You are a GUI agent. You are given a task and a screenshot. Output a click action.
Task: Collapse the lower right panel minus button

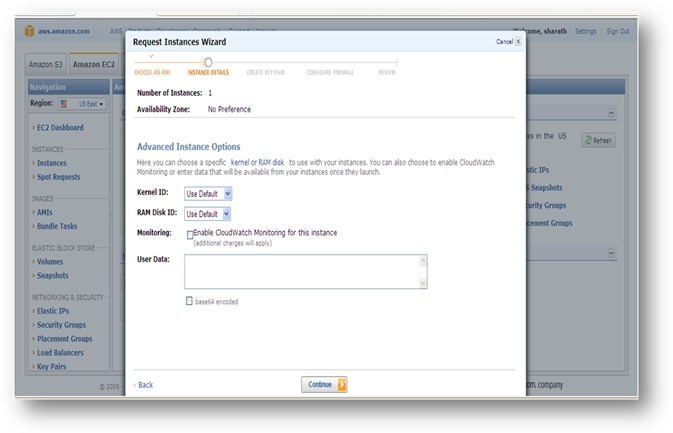click(611, 253)
